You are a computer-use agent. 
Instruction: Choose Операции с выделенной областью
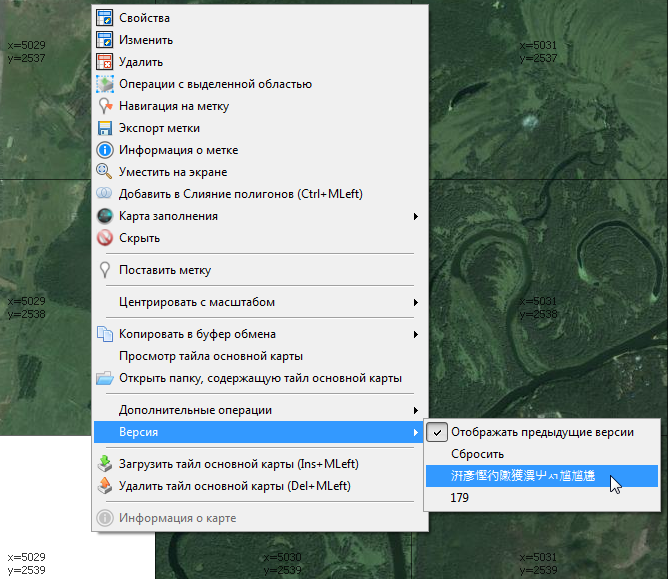(215, 84)
